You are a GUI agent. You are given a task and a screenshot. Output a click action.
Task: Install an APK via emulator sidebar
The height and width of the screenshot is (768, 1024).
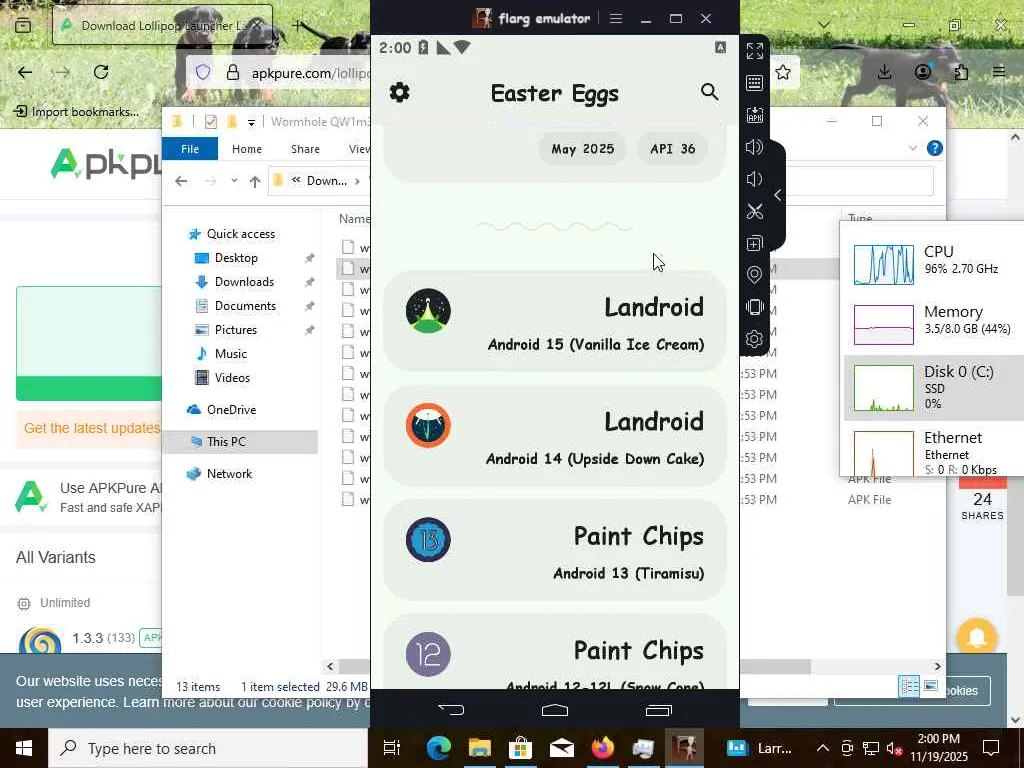(754, 115)
